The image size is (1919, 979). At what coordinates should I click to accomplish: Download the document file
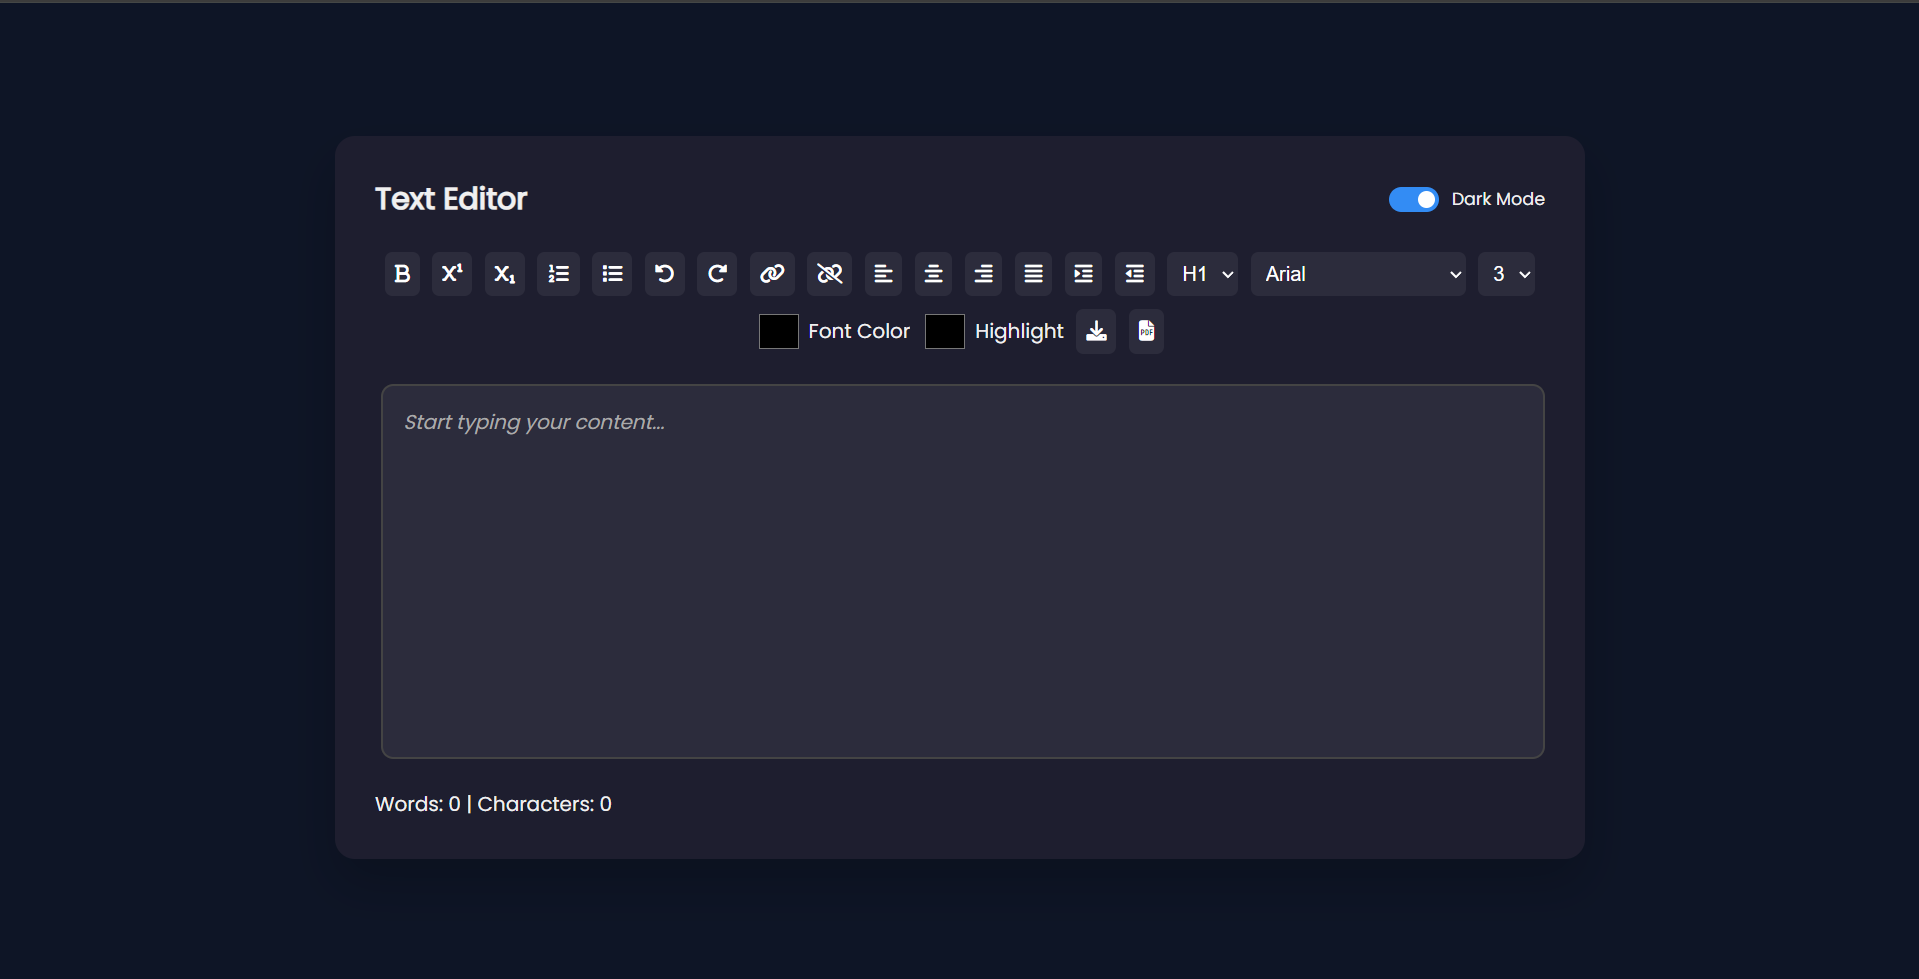pyautogui.click(x=1096, y=332)
